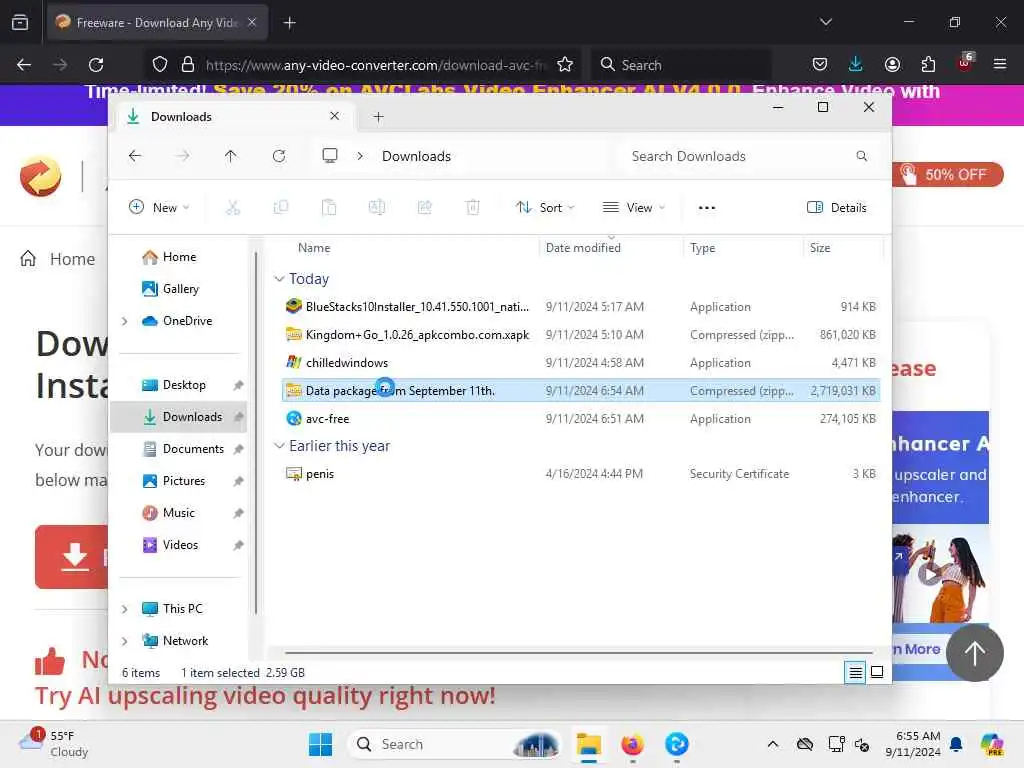The width and height of the screenshot is (1024, 768).
Task: Click the Copy icon in Explorer toolbar
Action: 281,208
